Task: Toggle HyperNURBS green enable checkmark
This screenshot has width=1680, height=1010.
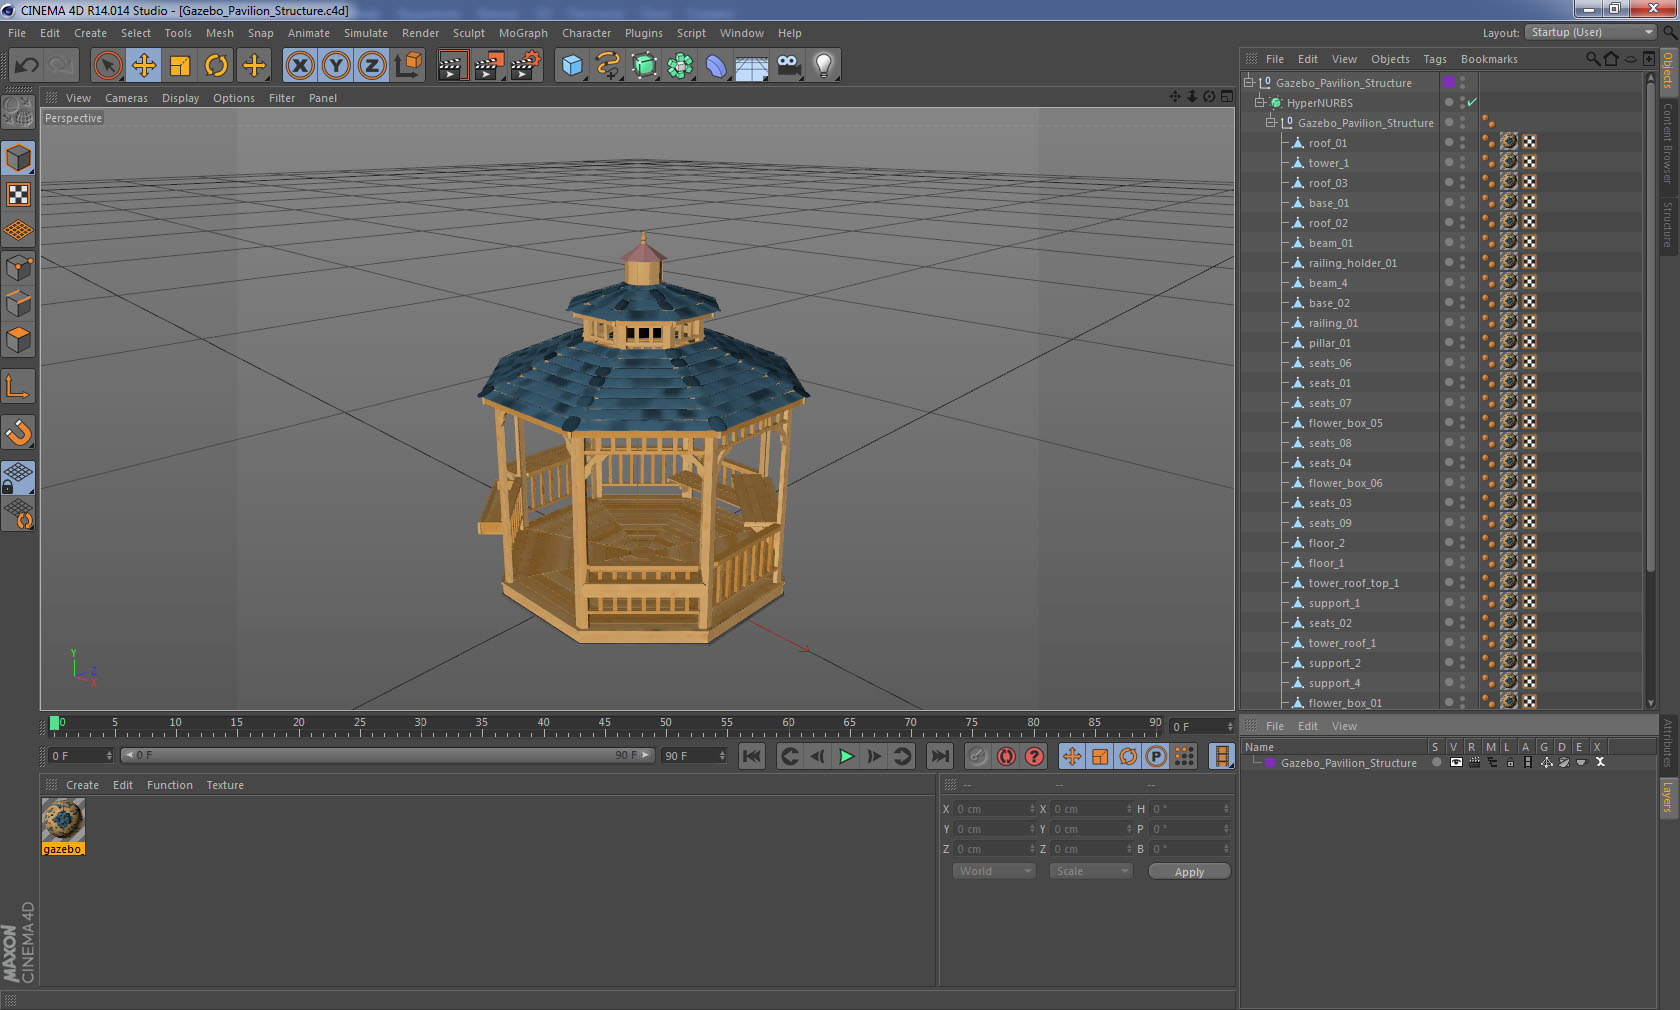Action: (1472, 103)
